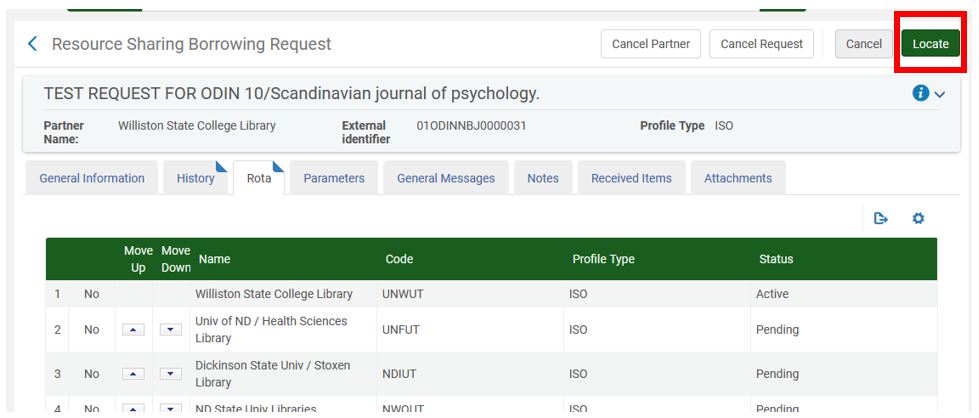
Task: Switch to General Messages tab
Action: [x=446, y=178]
